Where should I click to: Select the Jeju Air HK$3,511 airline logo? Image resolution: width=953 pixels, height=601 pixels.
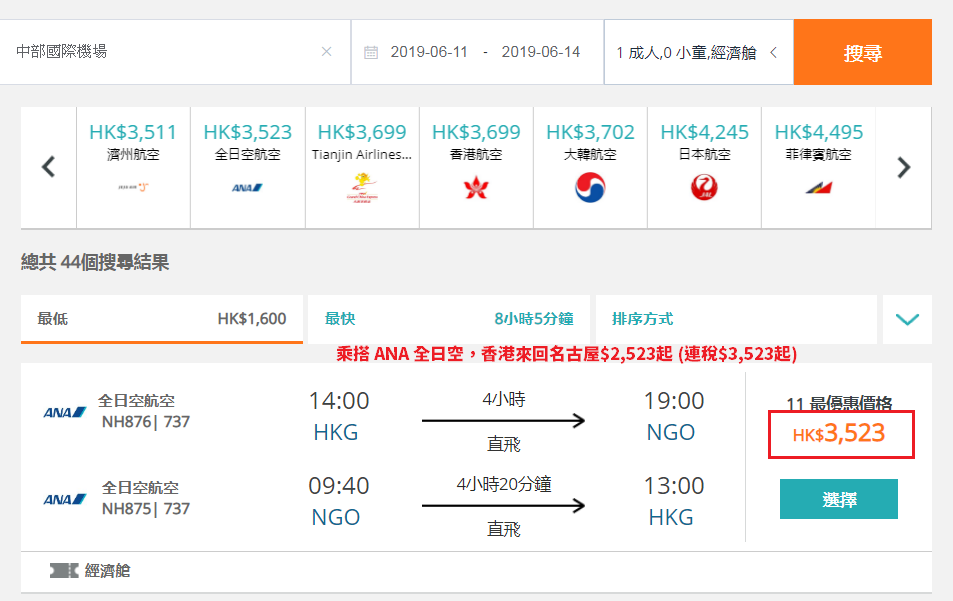133,187
